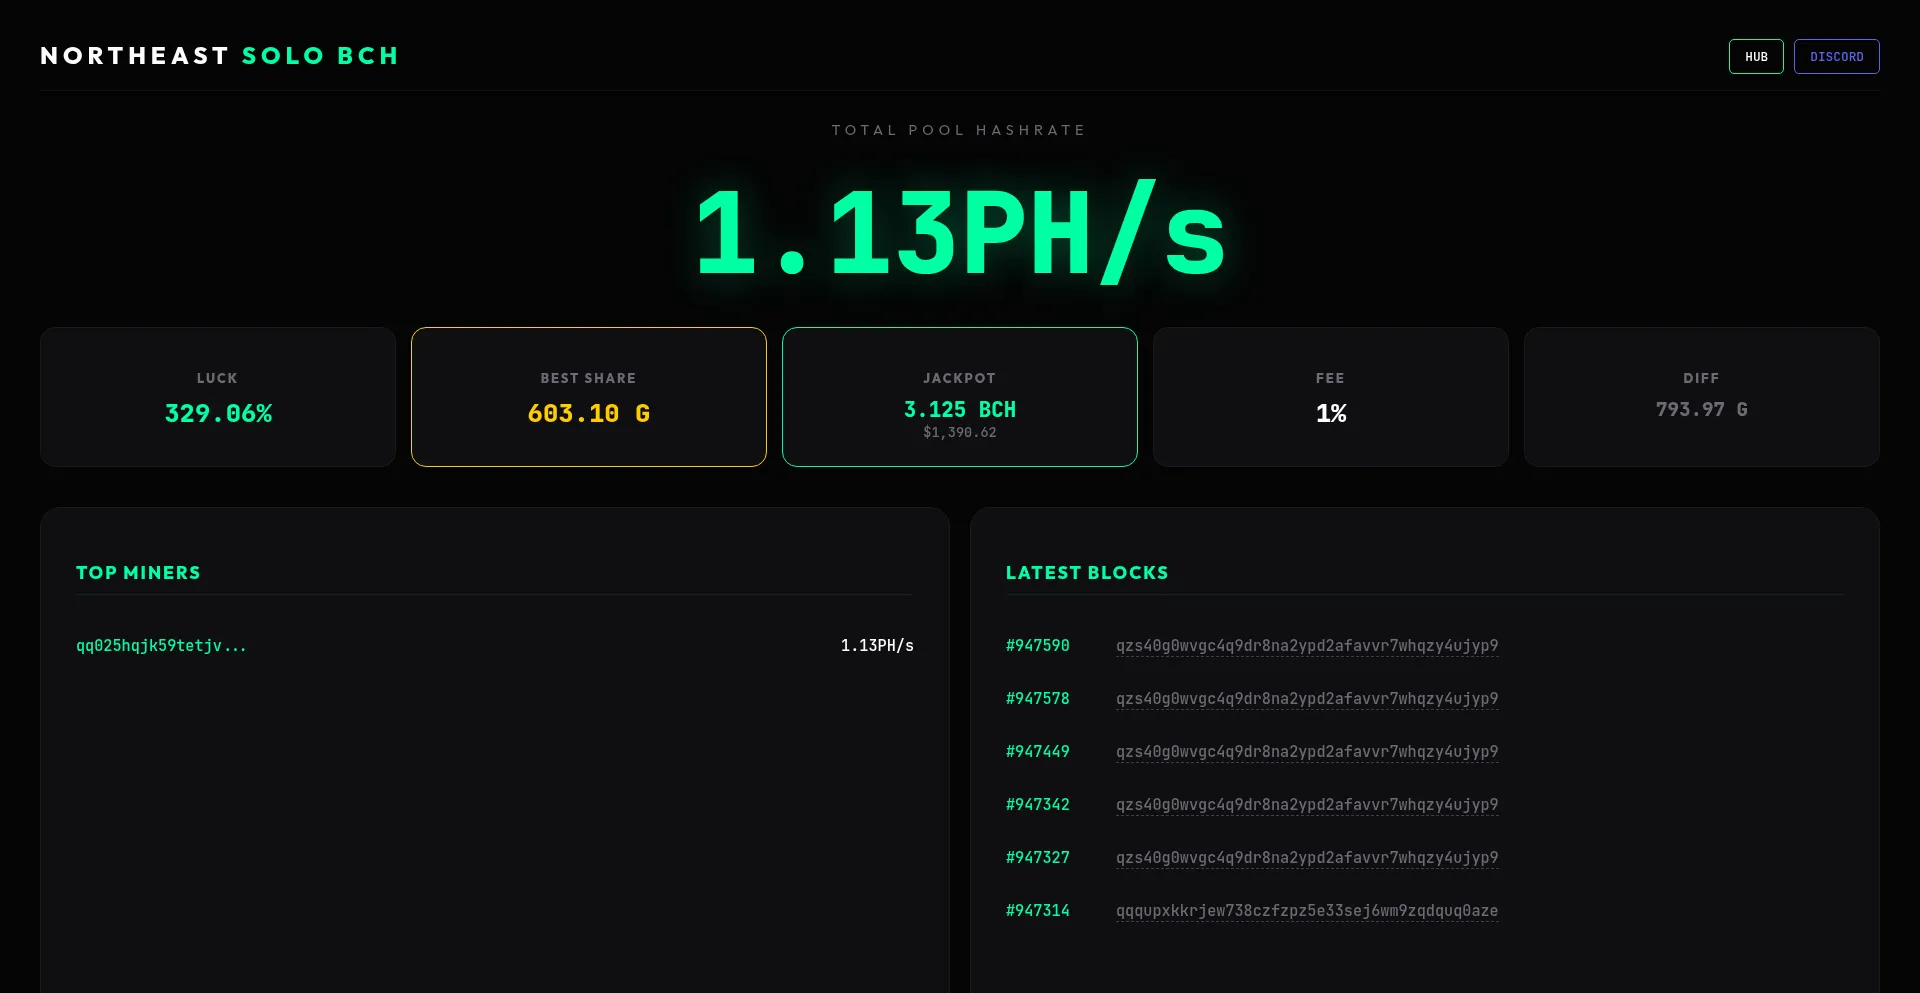
Task: Open finder address of block #947342
Action: click(1307, 805)
